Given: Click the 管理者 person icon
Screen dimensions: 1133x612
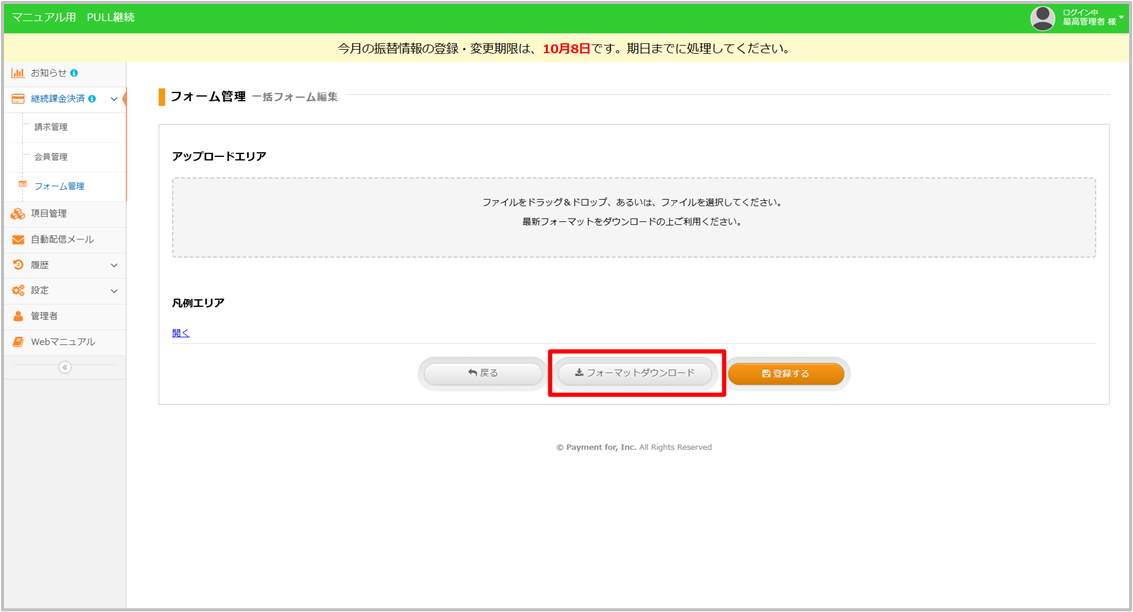Looking at the screenshot, I should [18, 316].
